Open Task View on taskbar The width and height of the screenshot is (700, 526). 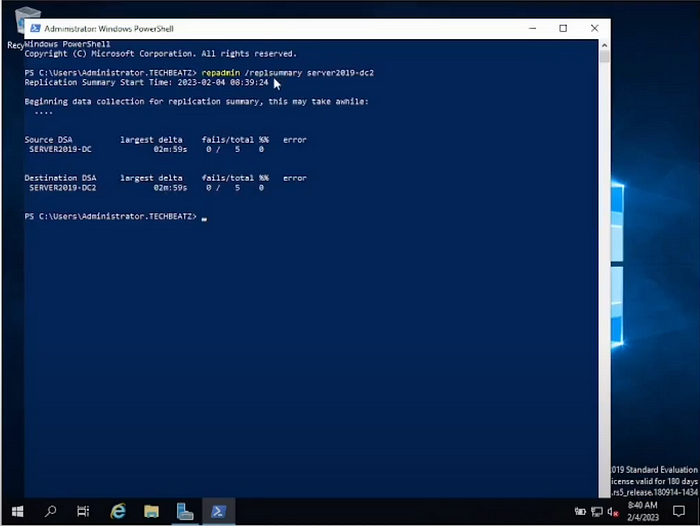(x=83, y=511)
